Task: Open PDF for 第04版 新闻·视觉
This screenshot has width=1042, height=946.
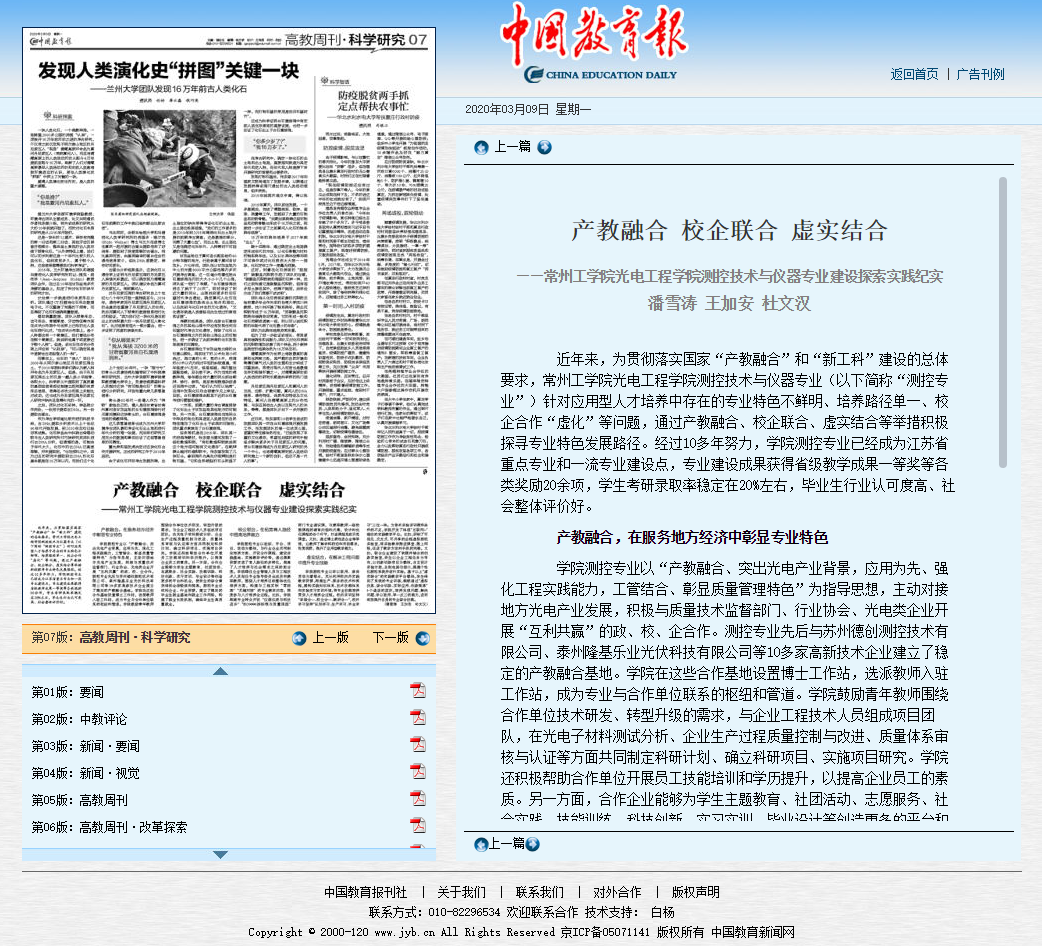Action: coord(417,772)
